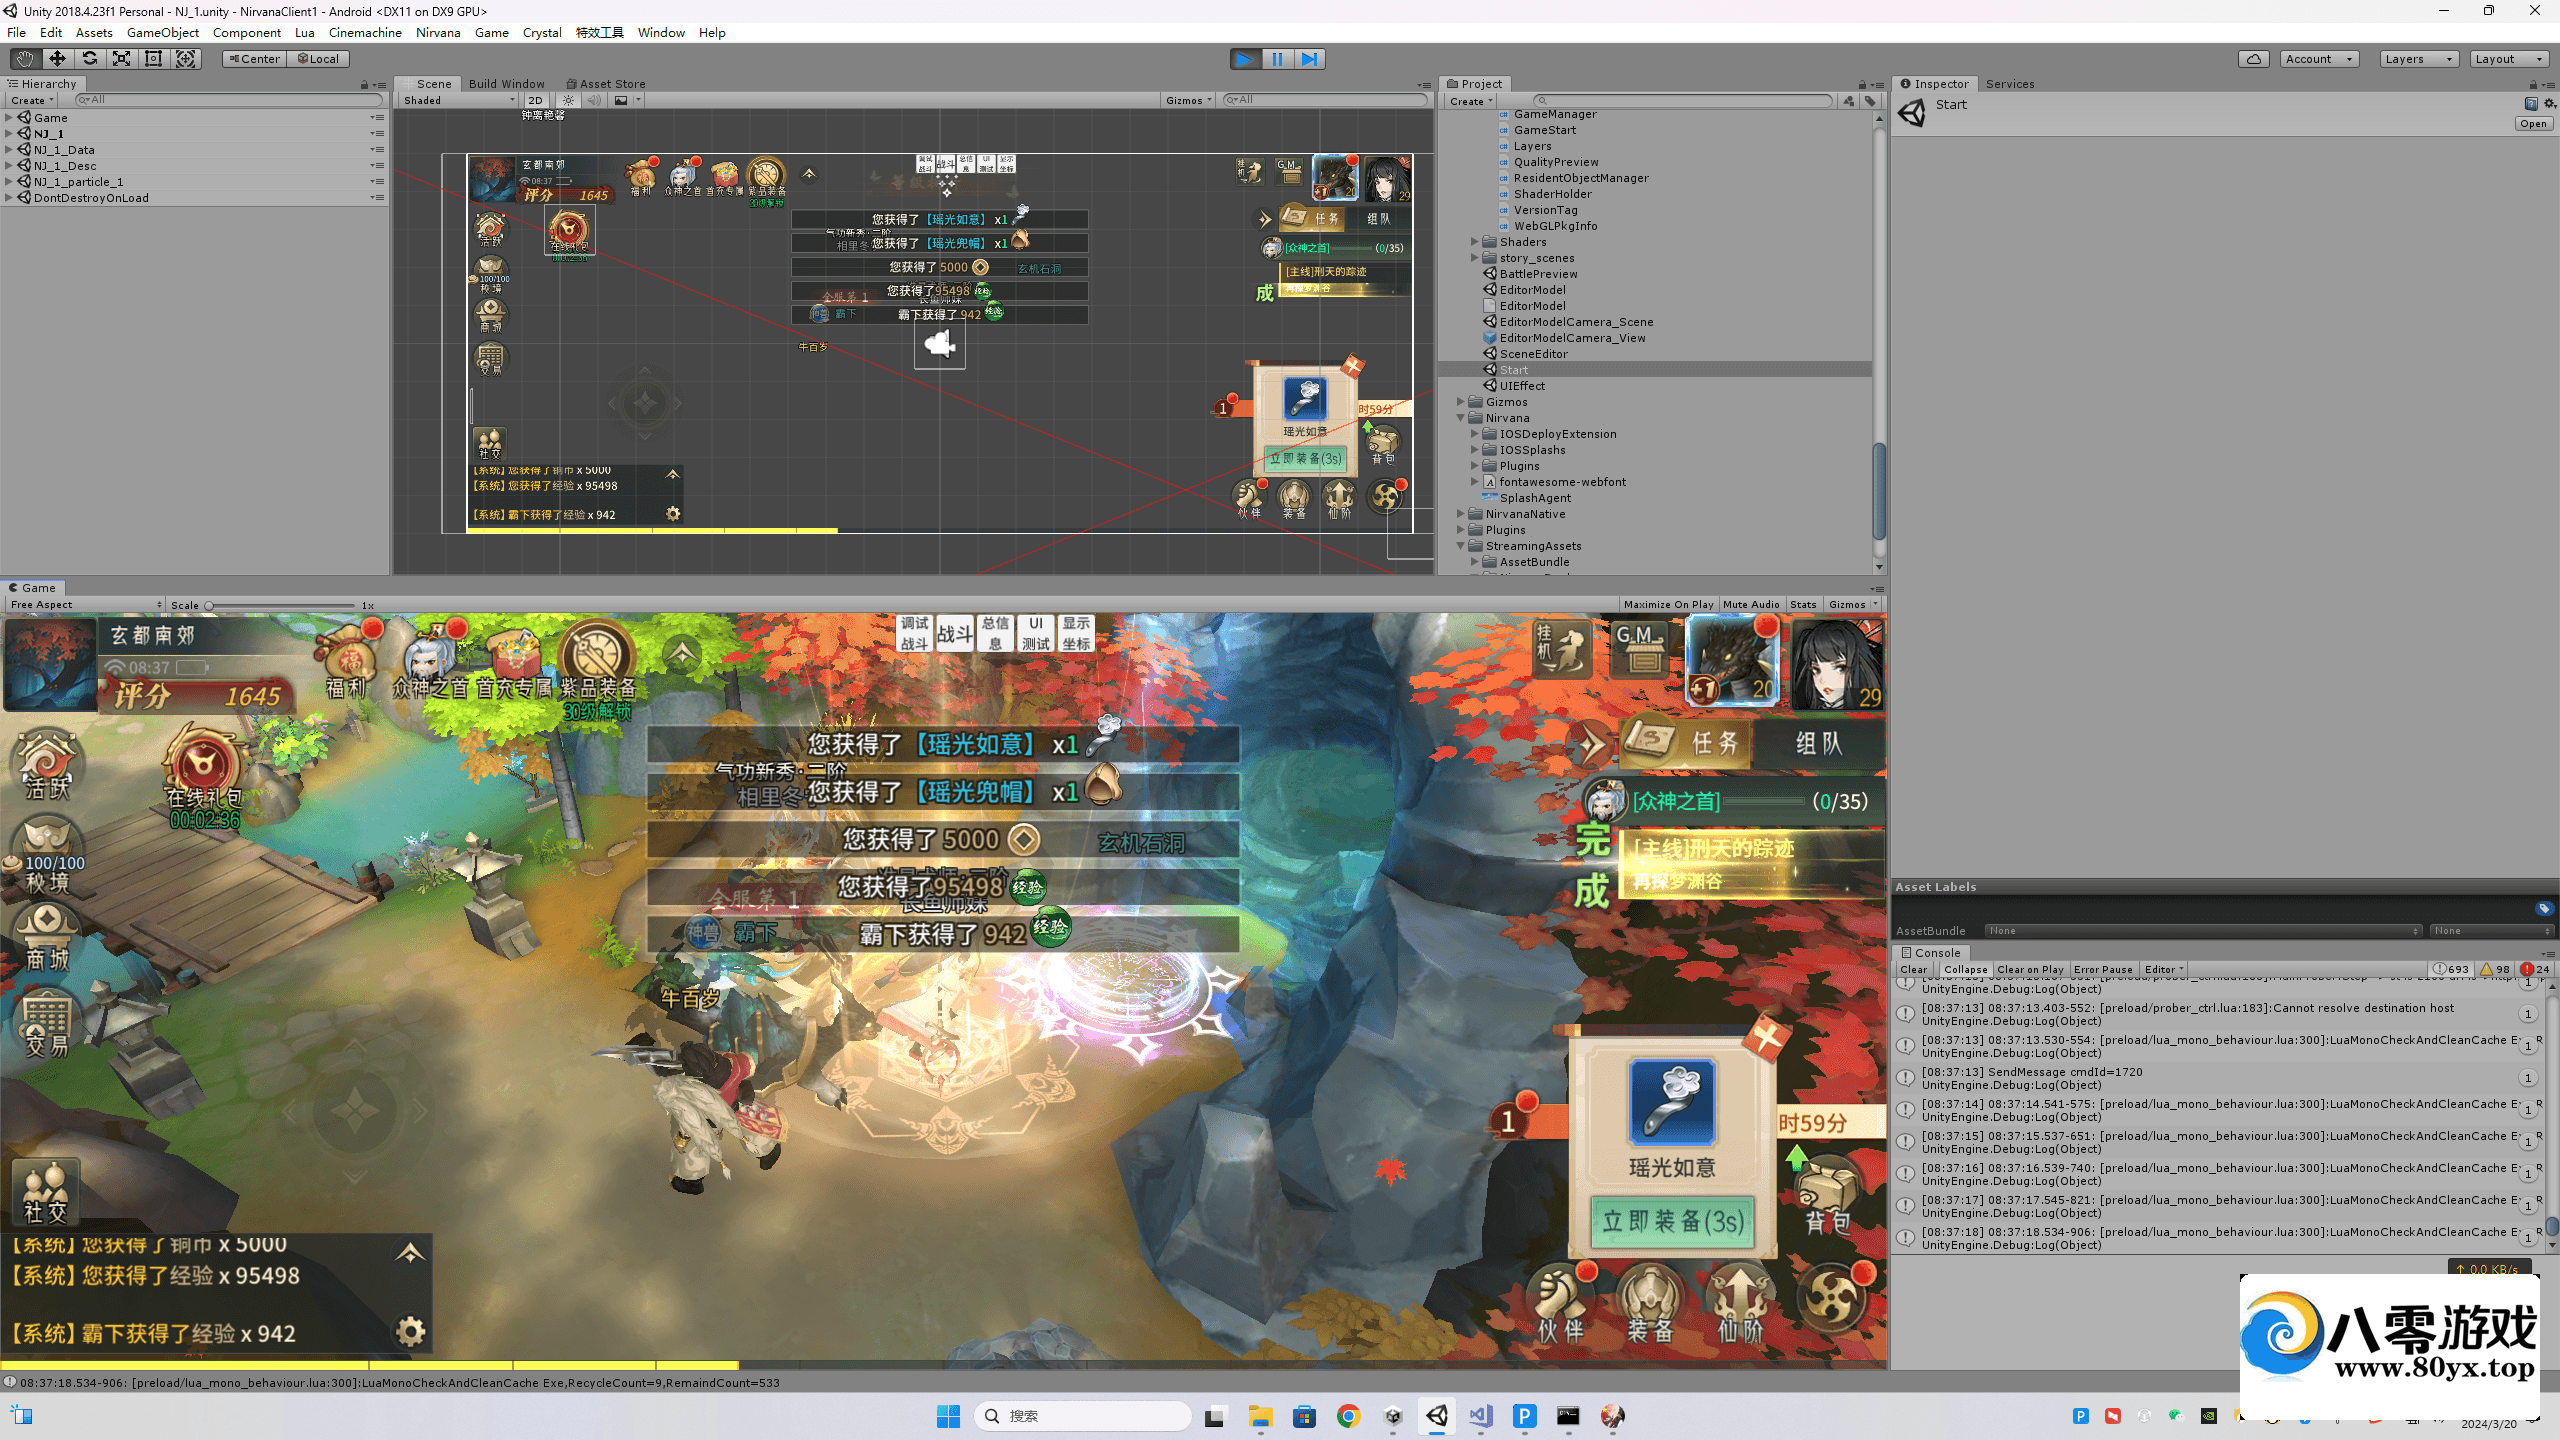Toggle Error Pause in Console
The height and width of the screenshot is (1440, 2560).
[x=2103, y=970]
